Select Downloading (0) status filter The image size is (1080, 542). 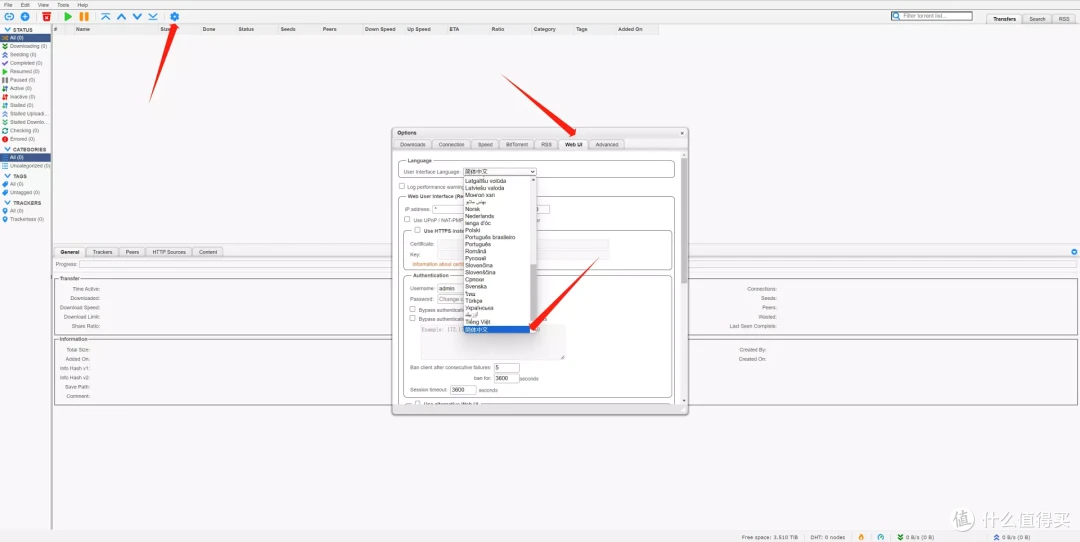tap(25, 46)
